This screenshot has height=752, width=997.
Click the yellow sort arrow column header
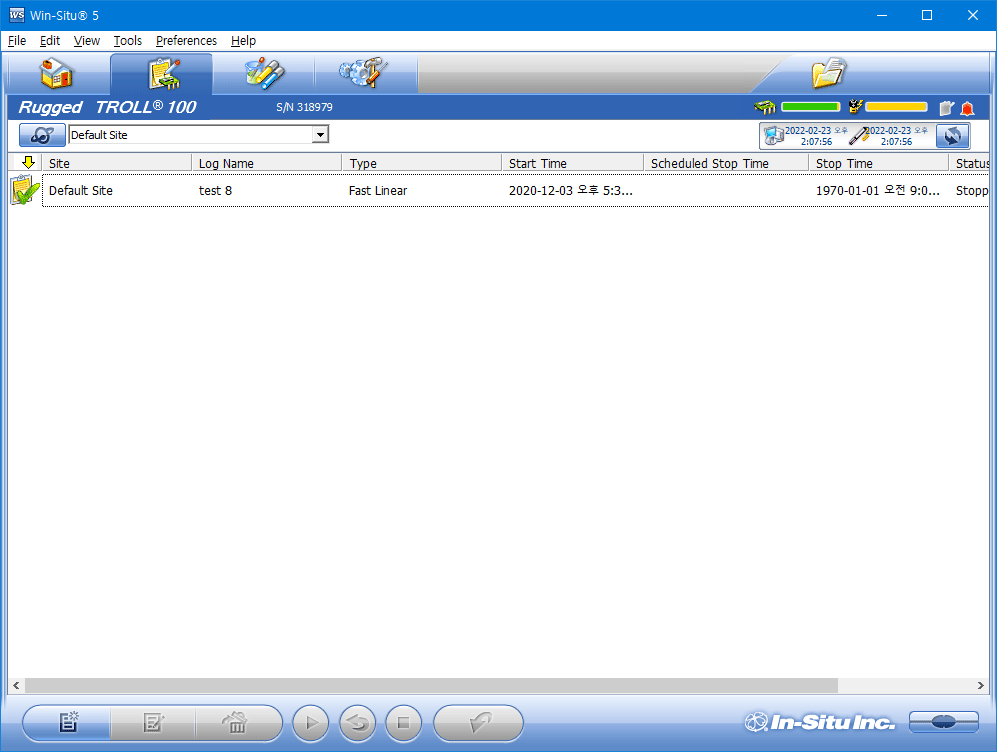[28, 163]
